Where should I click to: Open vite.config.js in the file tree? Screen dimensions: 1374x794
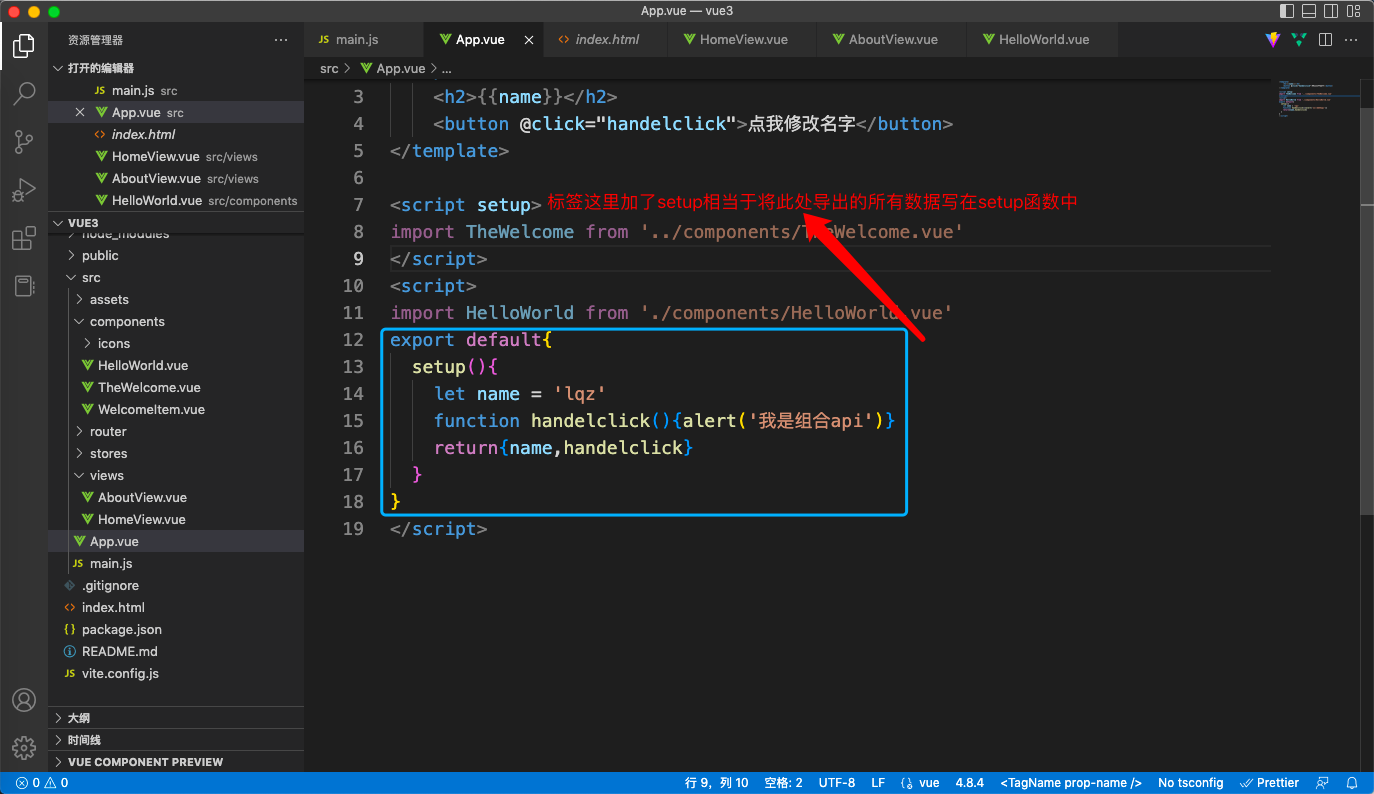coord(176,674)
